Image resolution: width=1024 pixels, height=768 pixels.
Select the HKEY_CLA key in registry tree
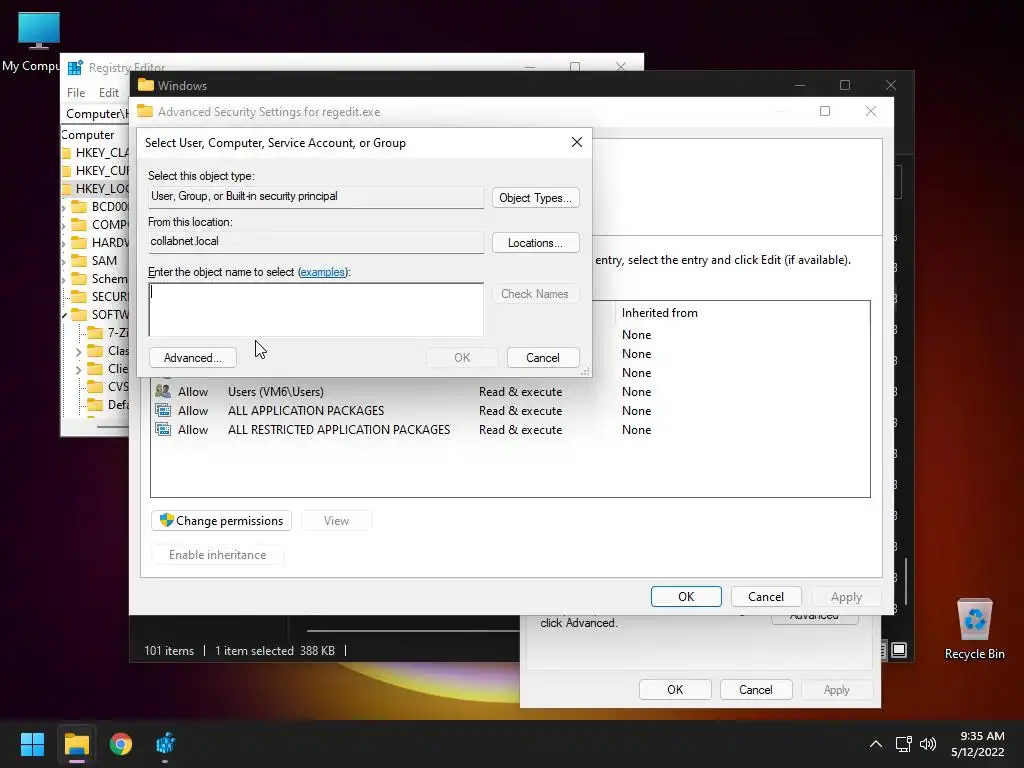(x=102, y=153)
